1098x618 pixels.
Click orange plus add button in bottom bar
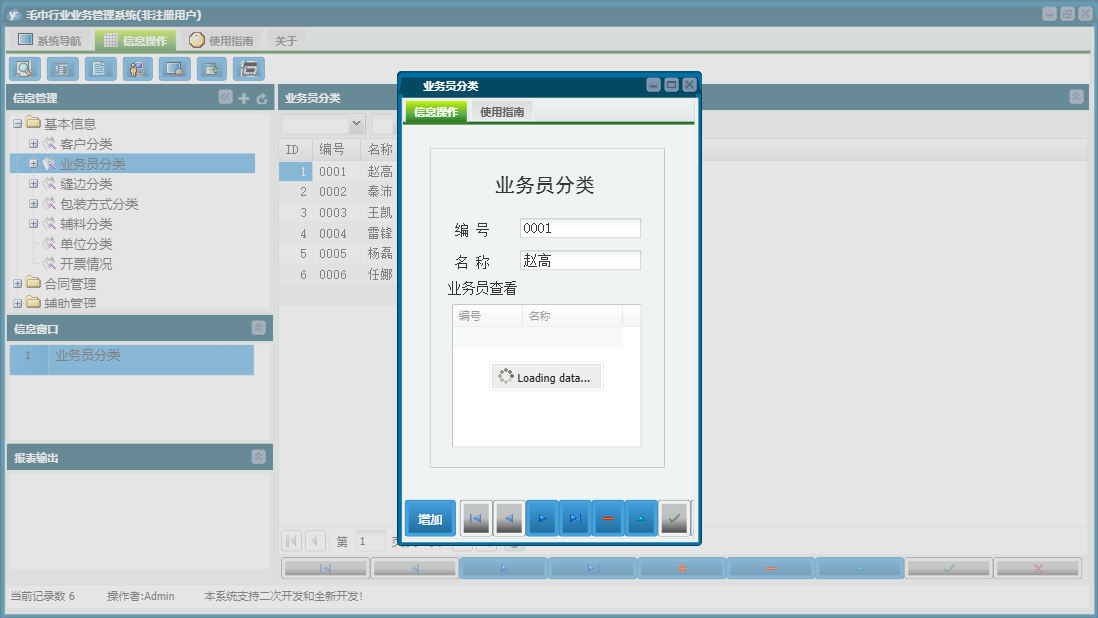pyautogui.click(x=681, y=568)
